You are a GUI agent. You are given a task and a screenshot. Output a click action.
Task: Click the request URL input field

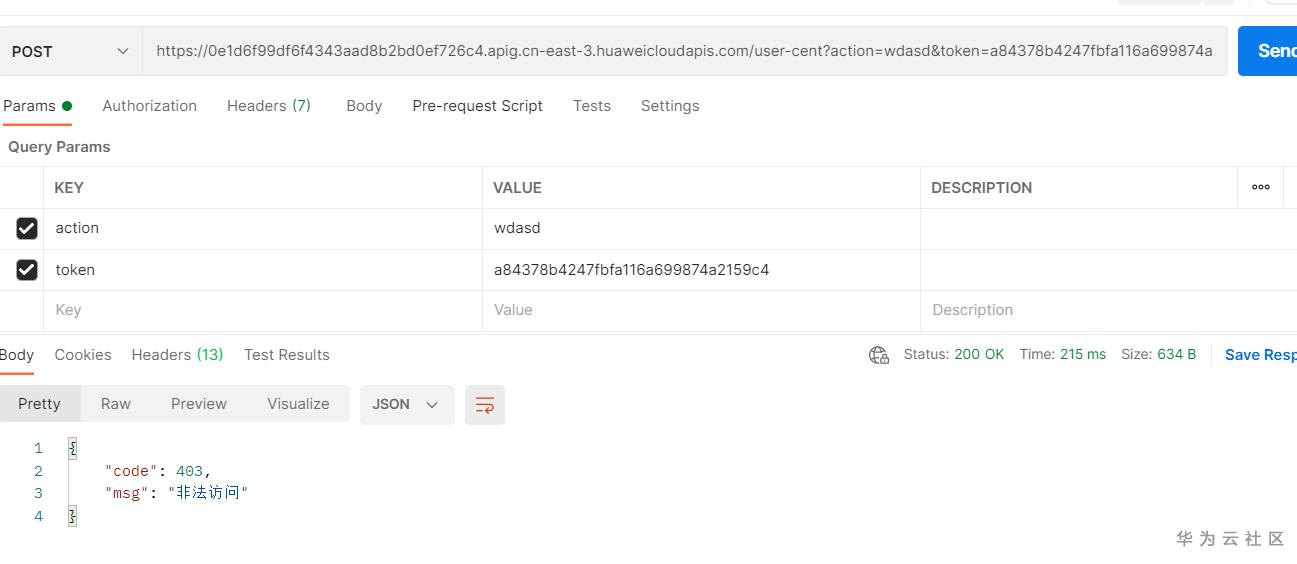pyautogui.click(x=684, y=51)
